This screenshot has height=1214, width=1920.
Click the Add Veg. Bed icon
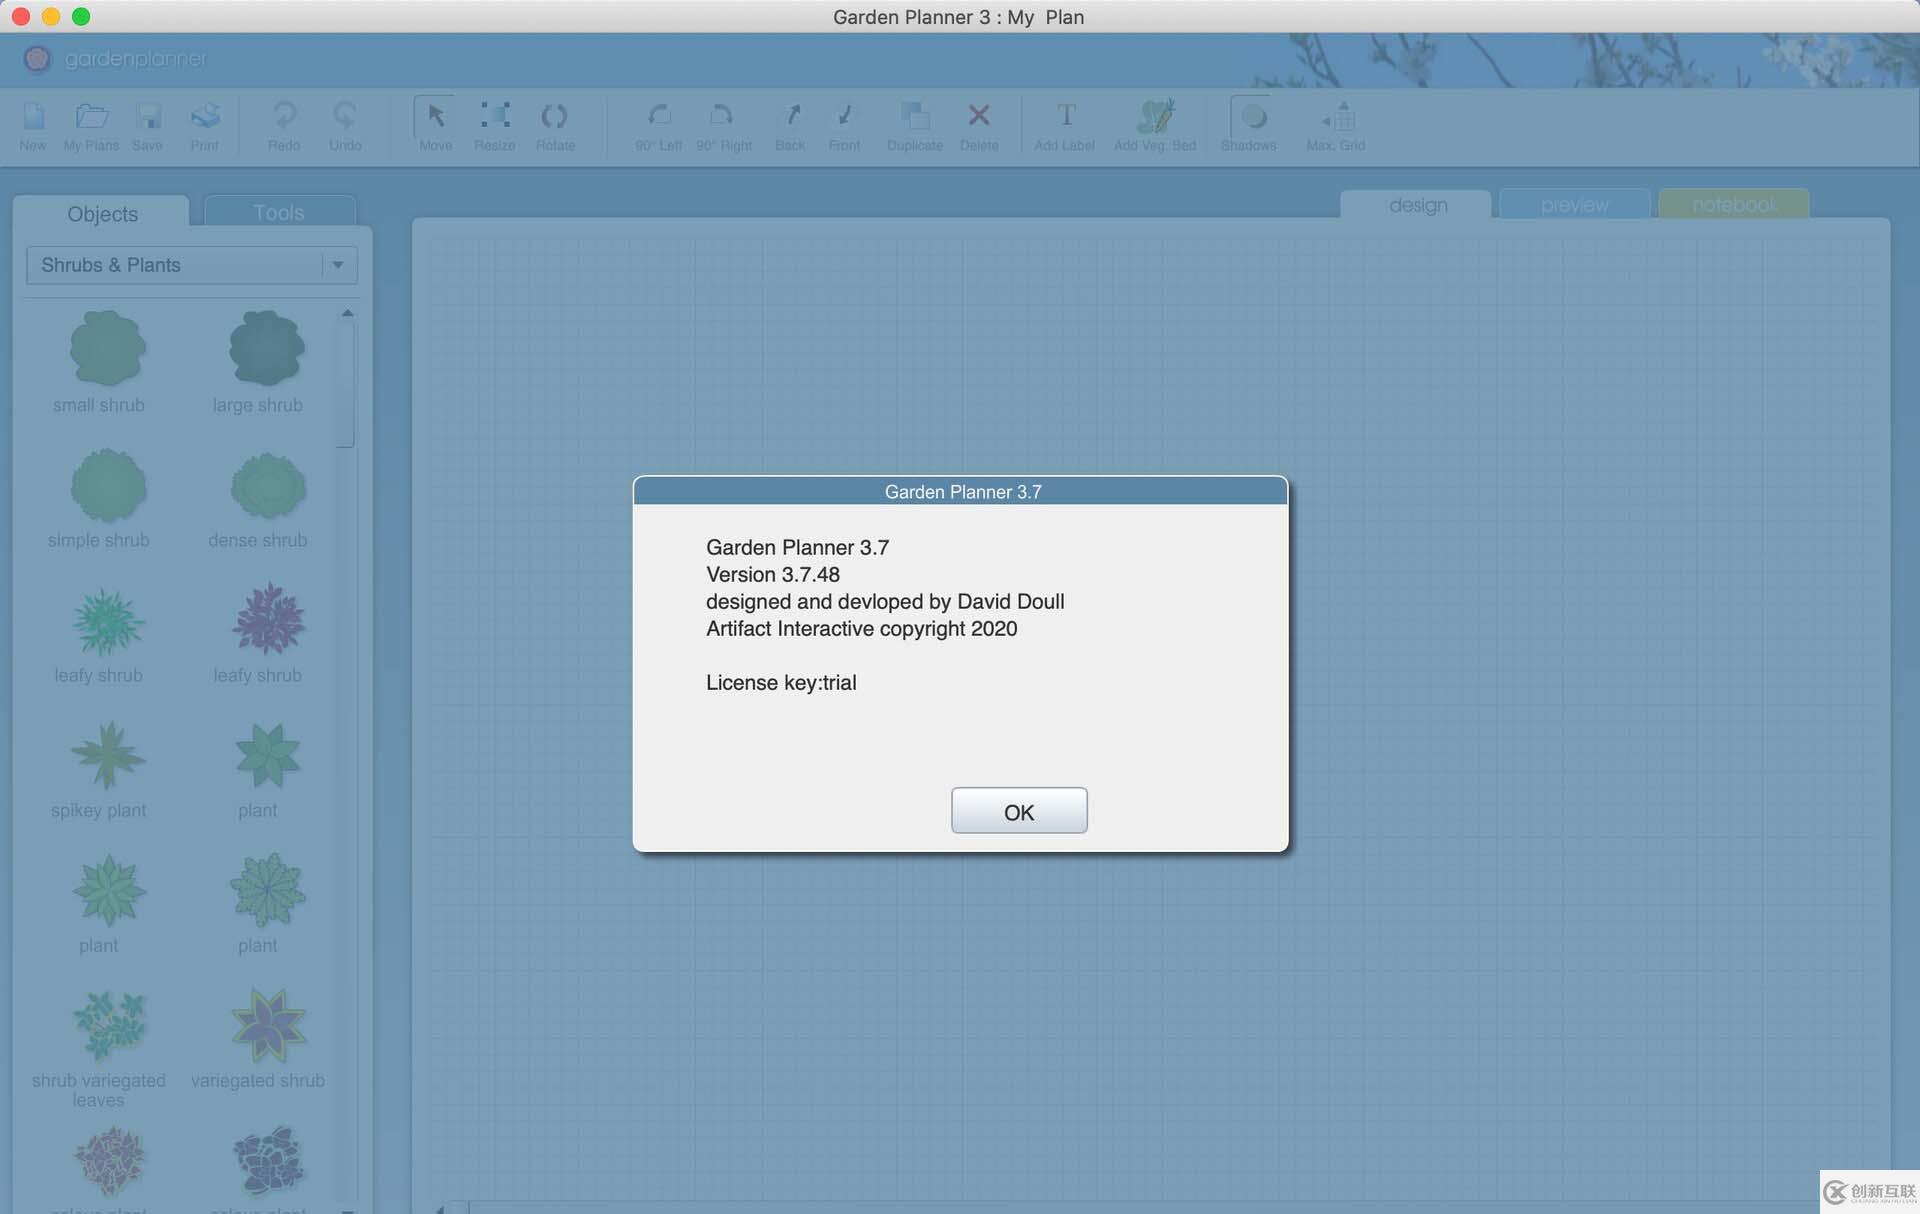[x=1155, y=116]
